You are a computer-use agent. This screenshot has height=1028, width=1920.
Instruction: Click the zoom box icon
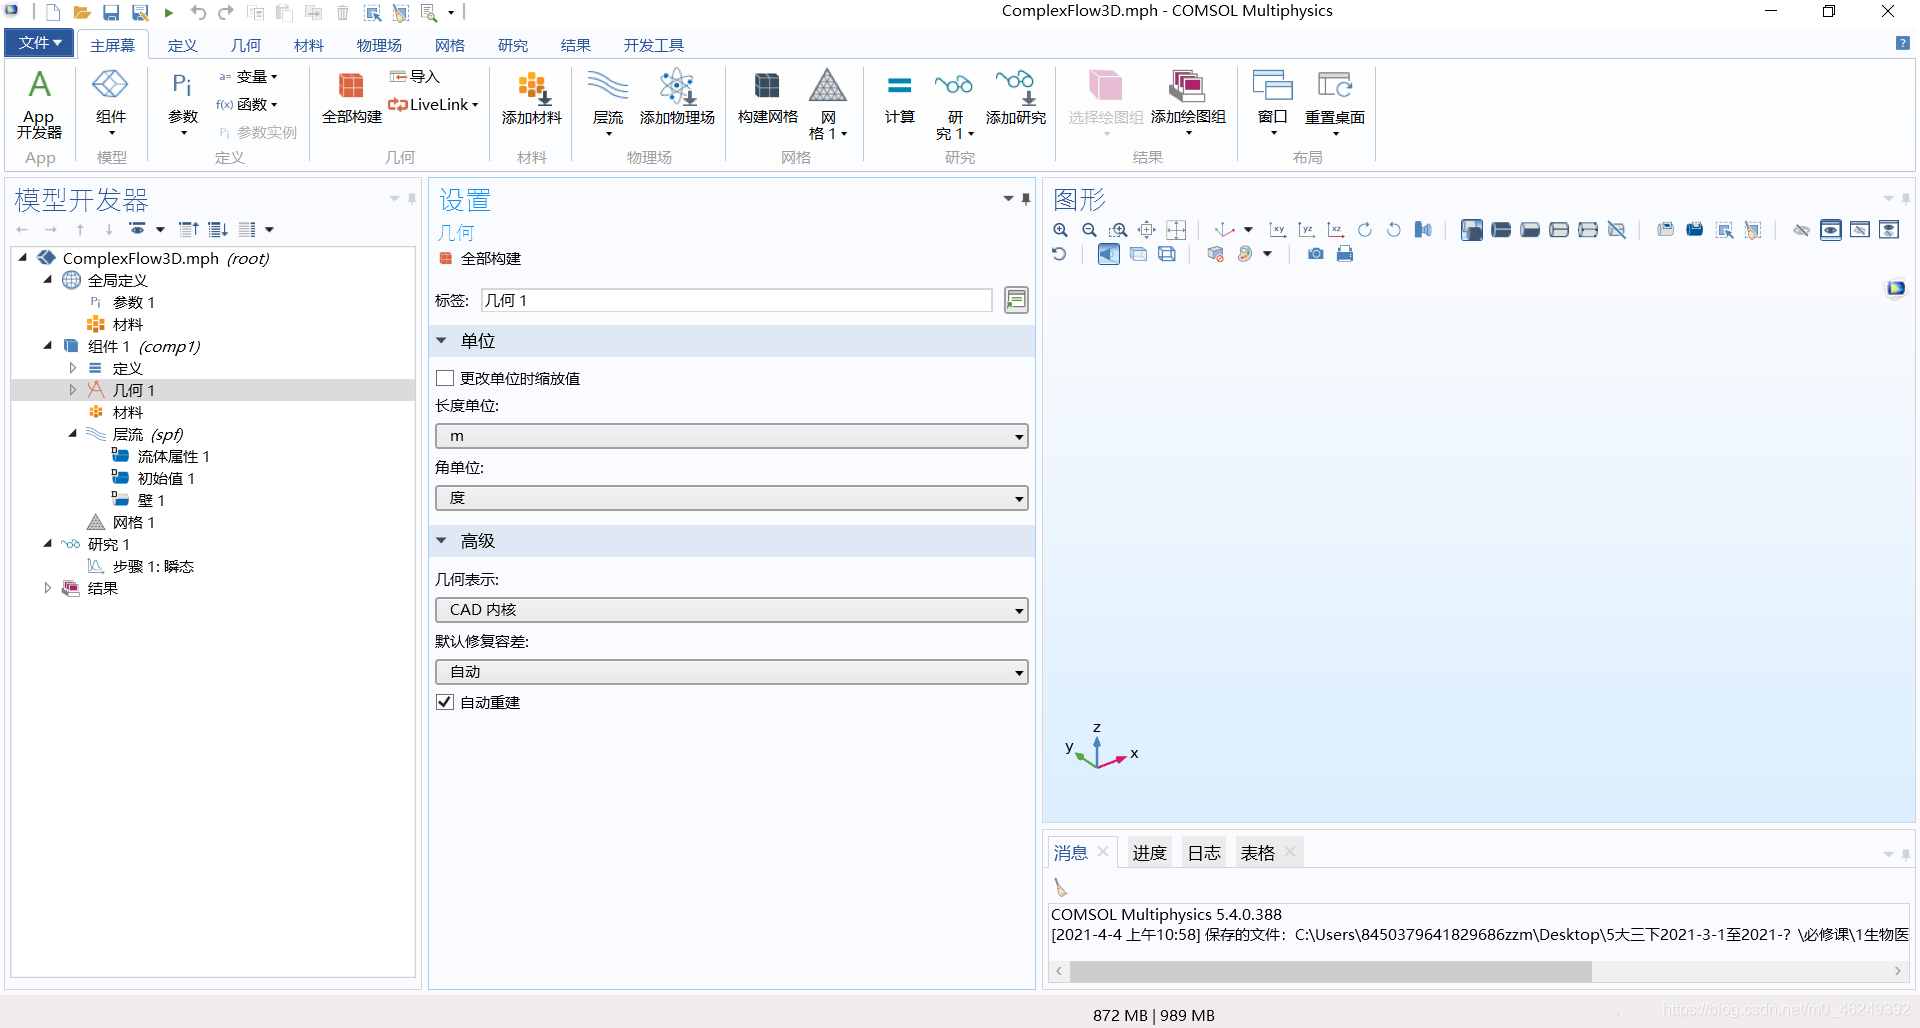point(1118,230)
